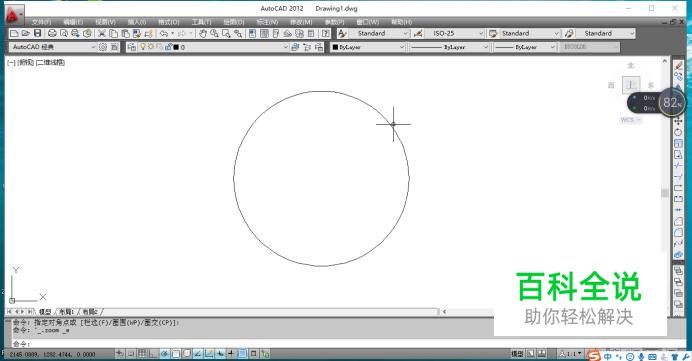Open the Table Style Standard dropdown
692x361 pixels.
pos(557,33)
